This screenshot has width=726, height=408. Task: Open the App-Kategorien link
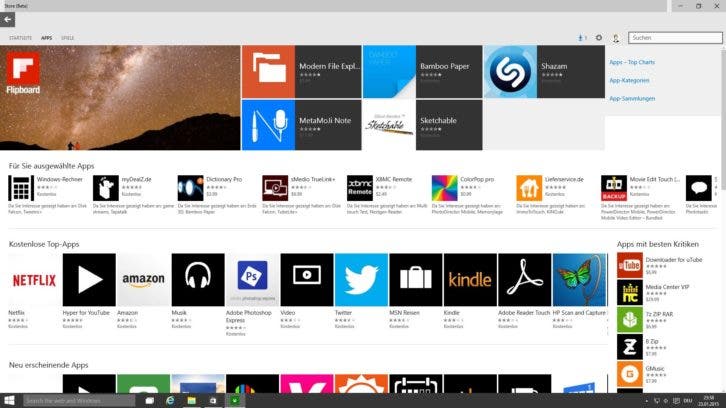tap(629, 80)
